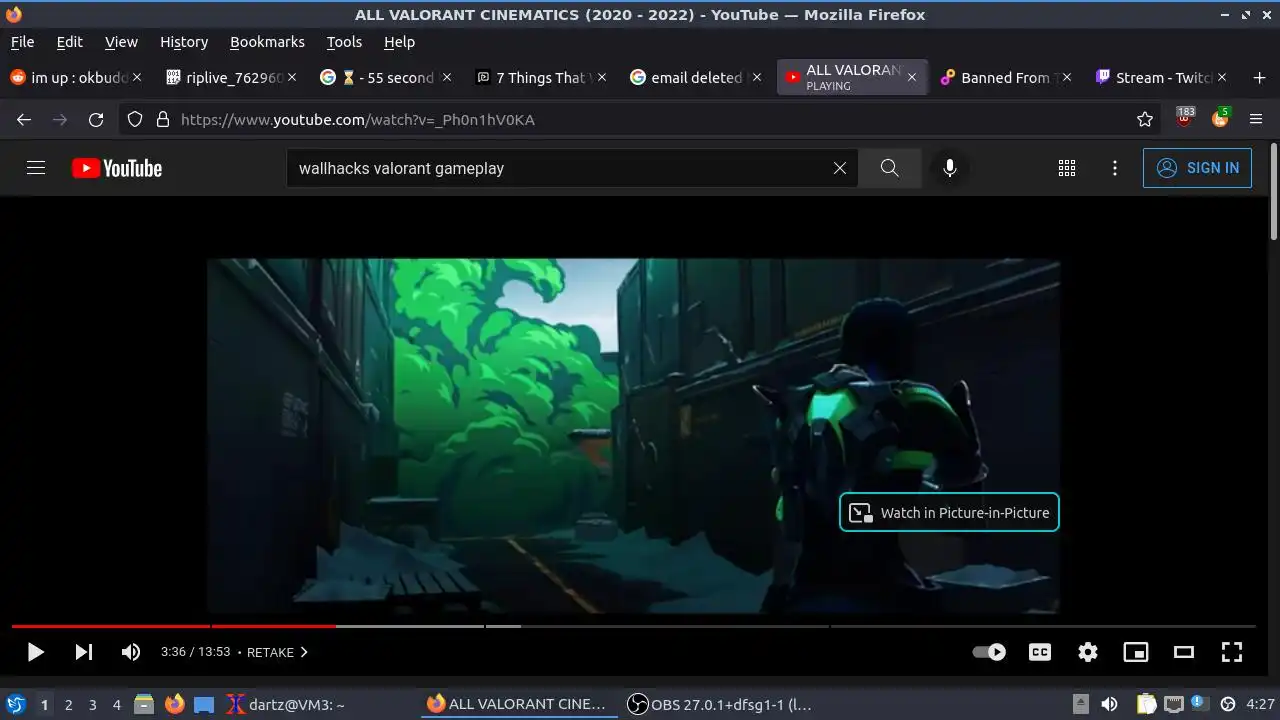Viewport: 1280px width, 720px height.
Task: Toggle the autoplay switch
Action: click(989, 652)
